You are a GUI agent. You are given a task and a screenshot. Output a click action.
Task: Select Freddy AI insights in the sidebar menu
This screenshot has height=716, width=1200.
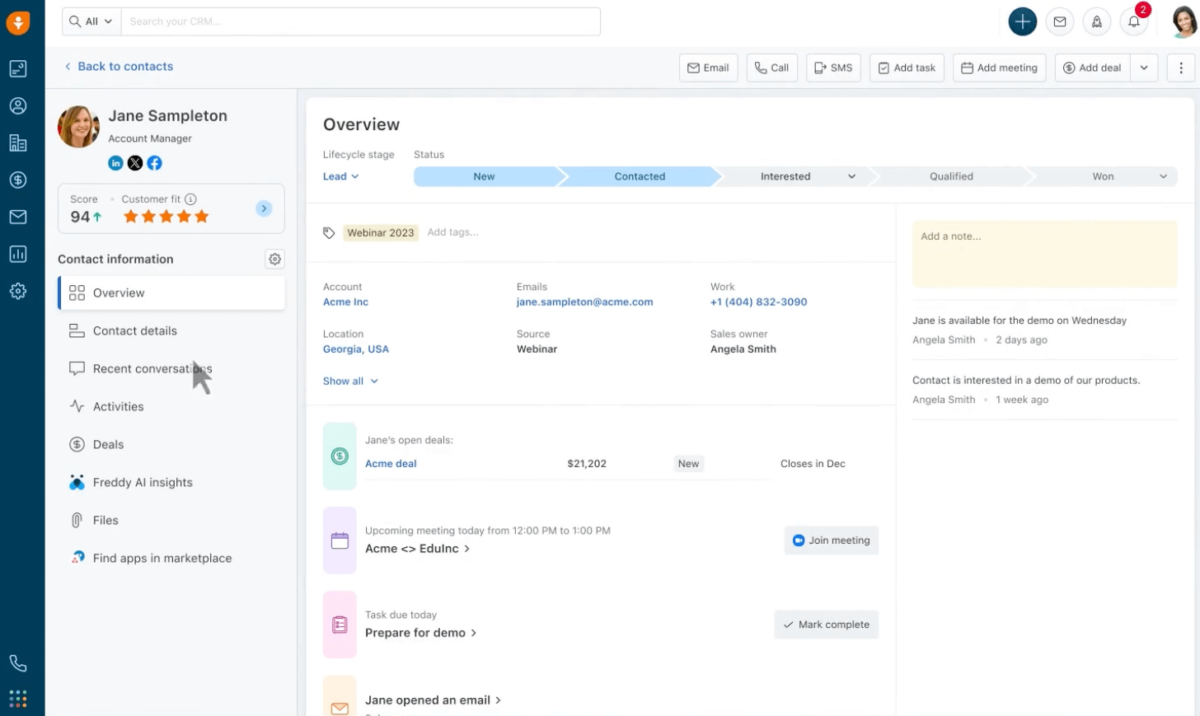(144, 482)
